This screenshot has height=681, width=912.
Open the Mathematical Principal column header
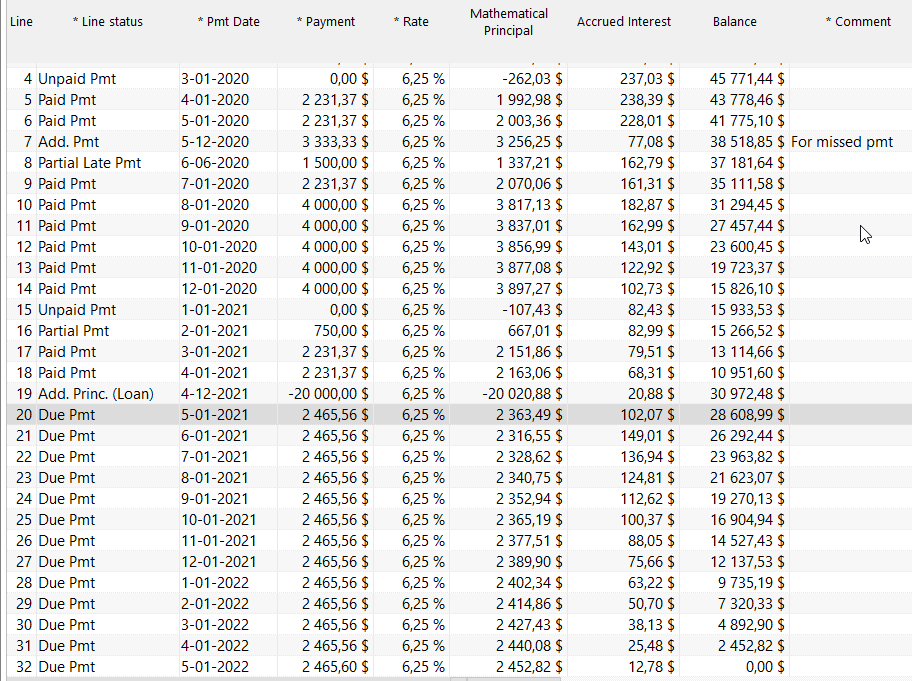click(x=508, y=22)
